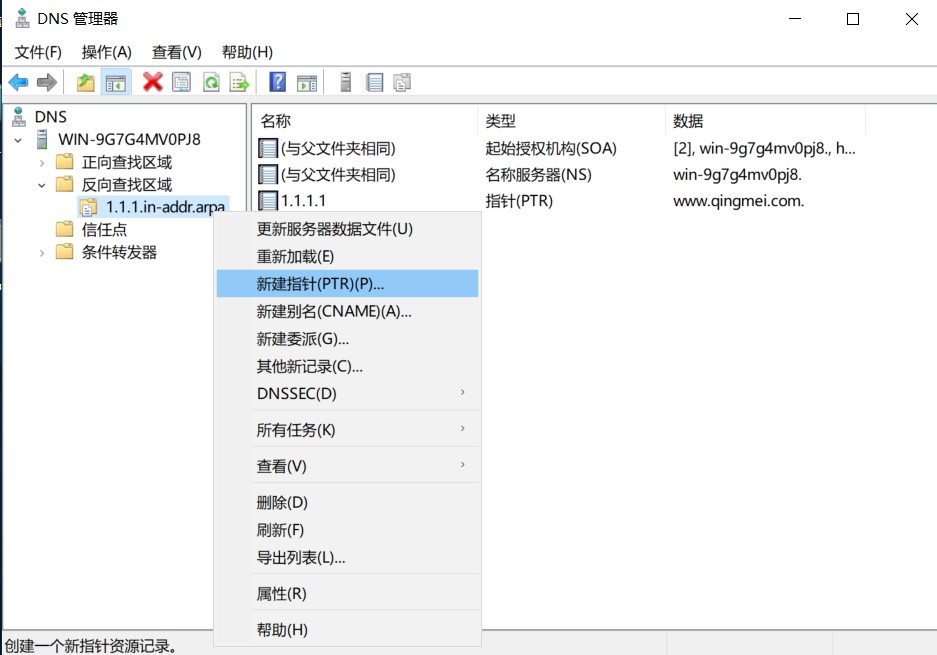Viewport: 937px width, 655px height.
Task: Choose 删除(D) from context menu
Action: pos(348,503)
